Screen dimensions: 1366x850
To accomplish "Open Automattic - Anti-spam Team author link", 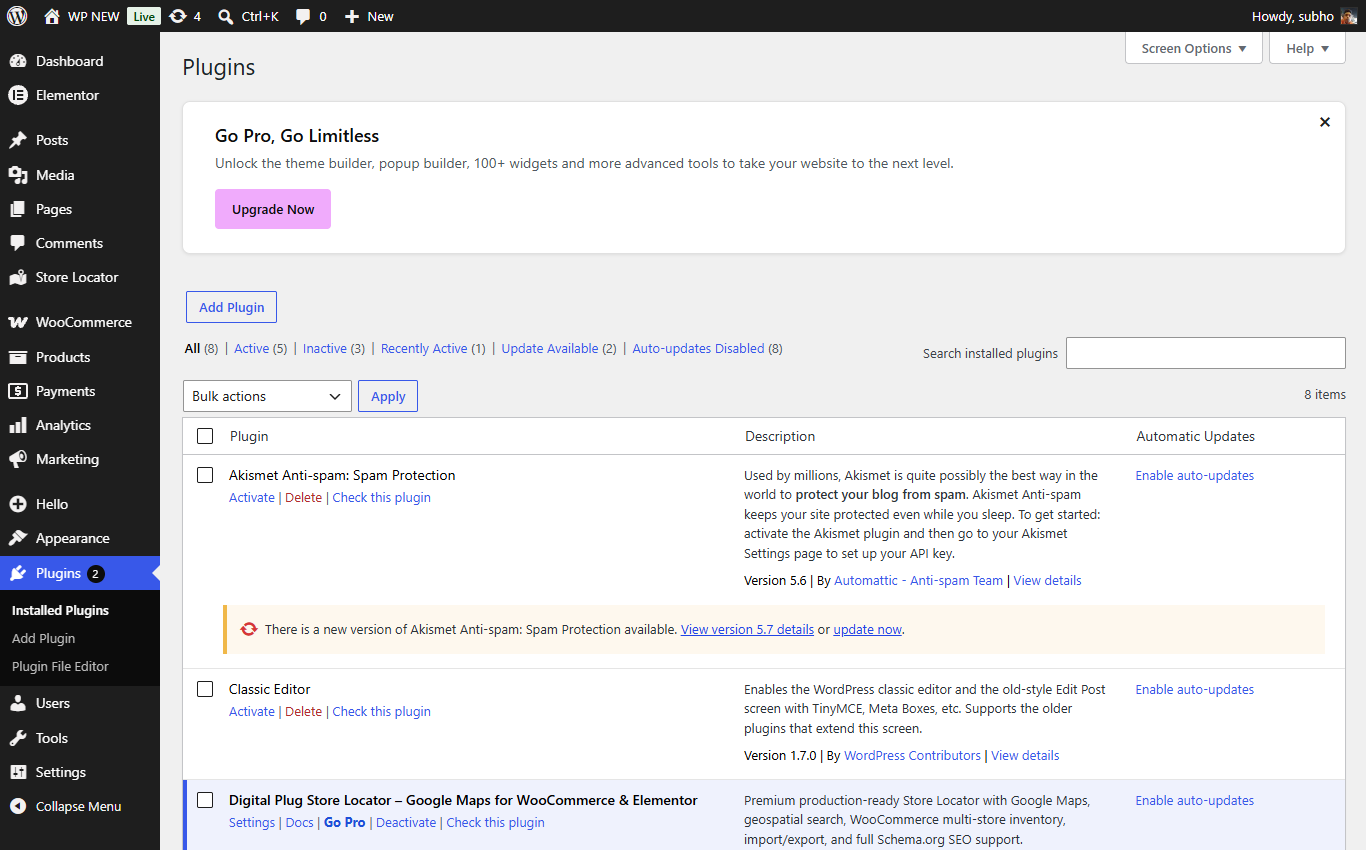I will pos(918,580).
